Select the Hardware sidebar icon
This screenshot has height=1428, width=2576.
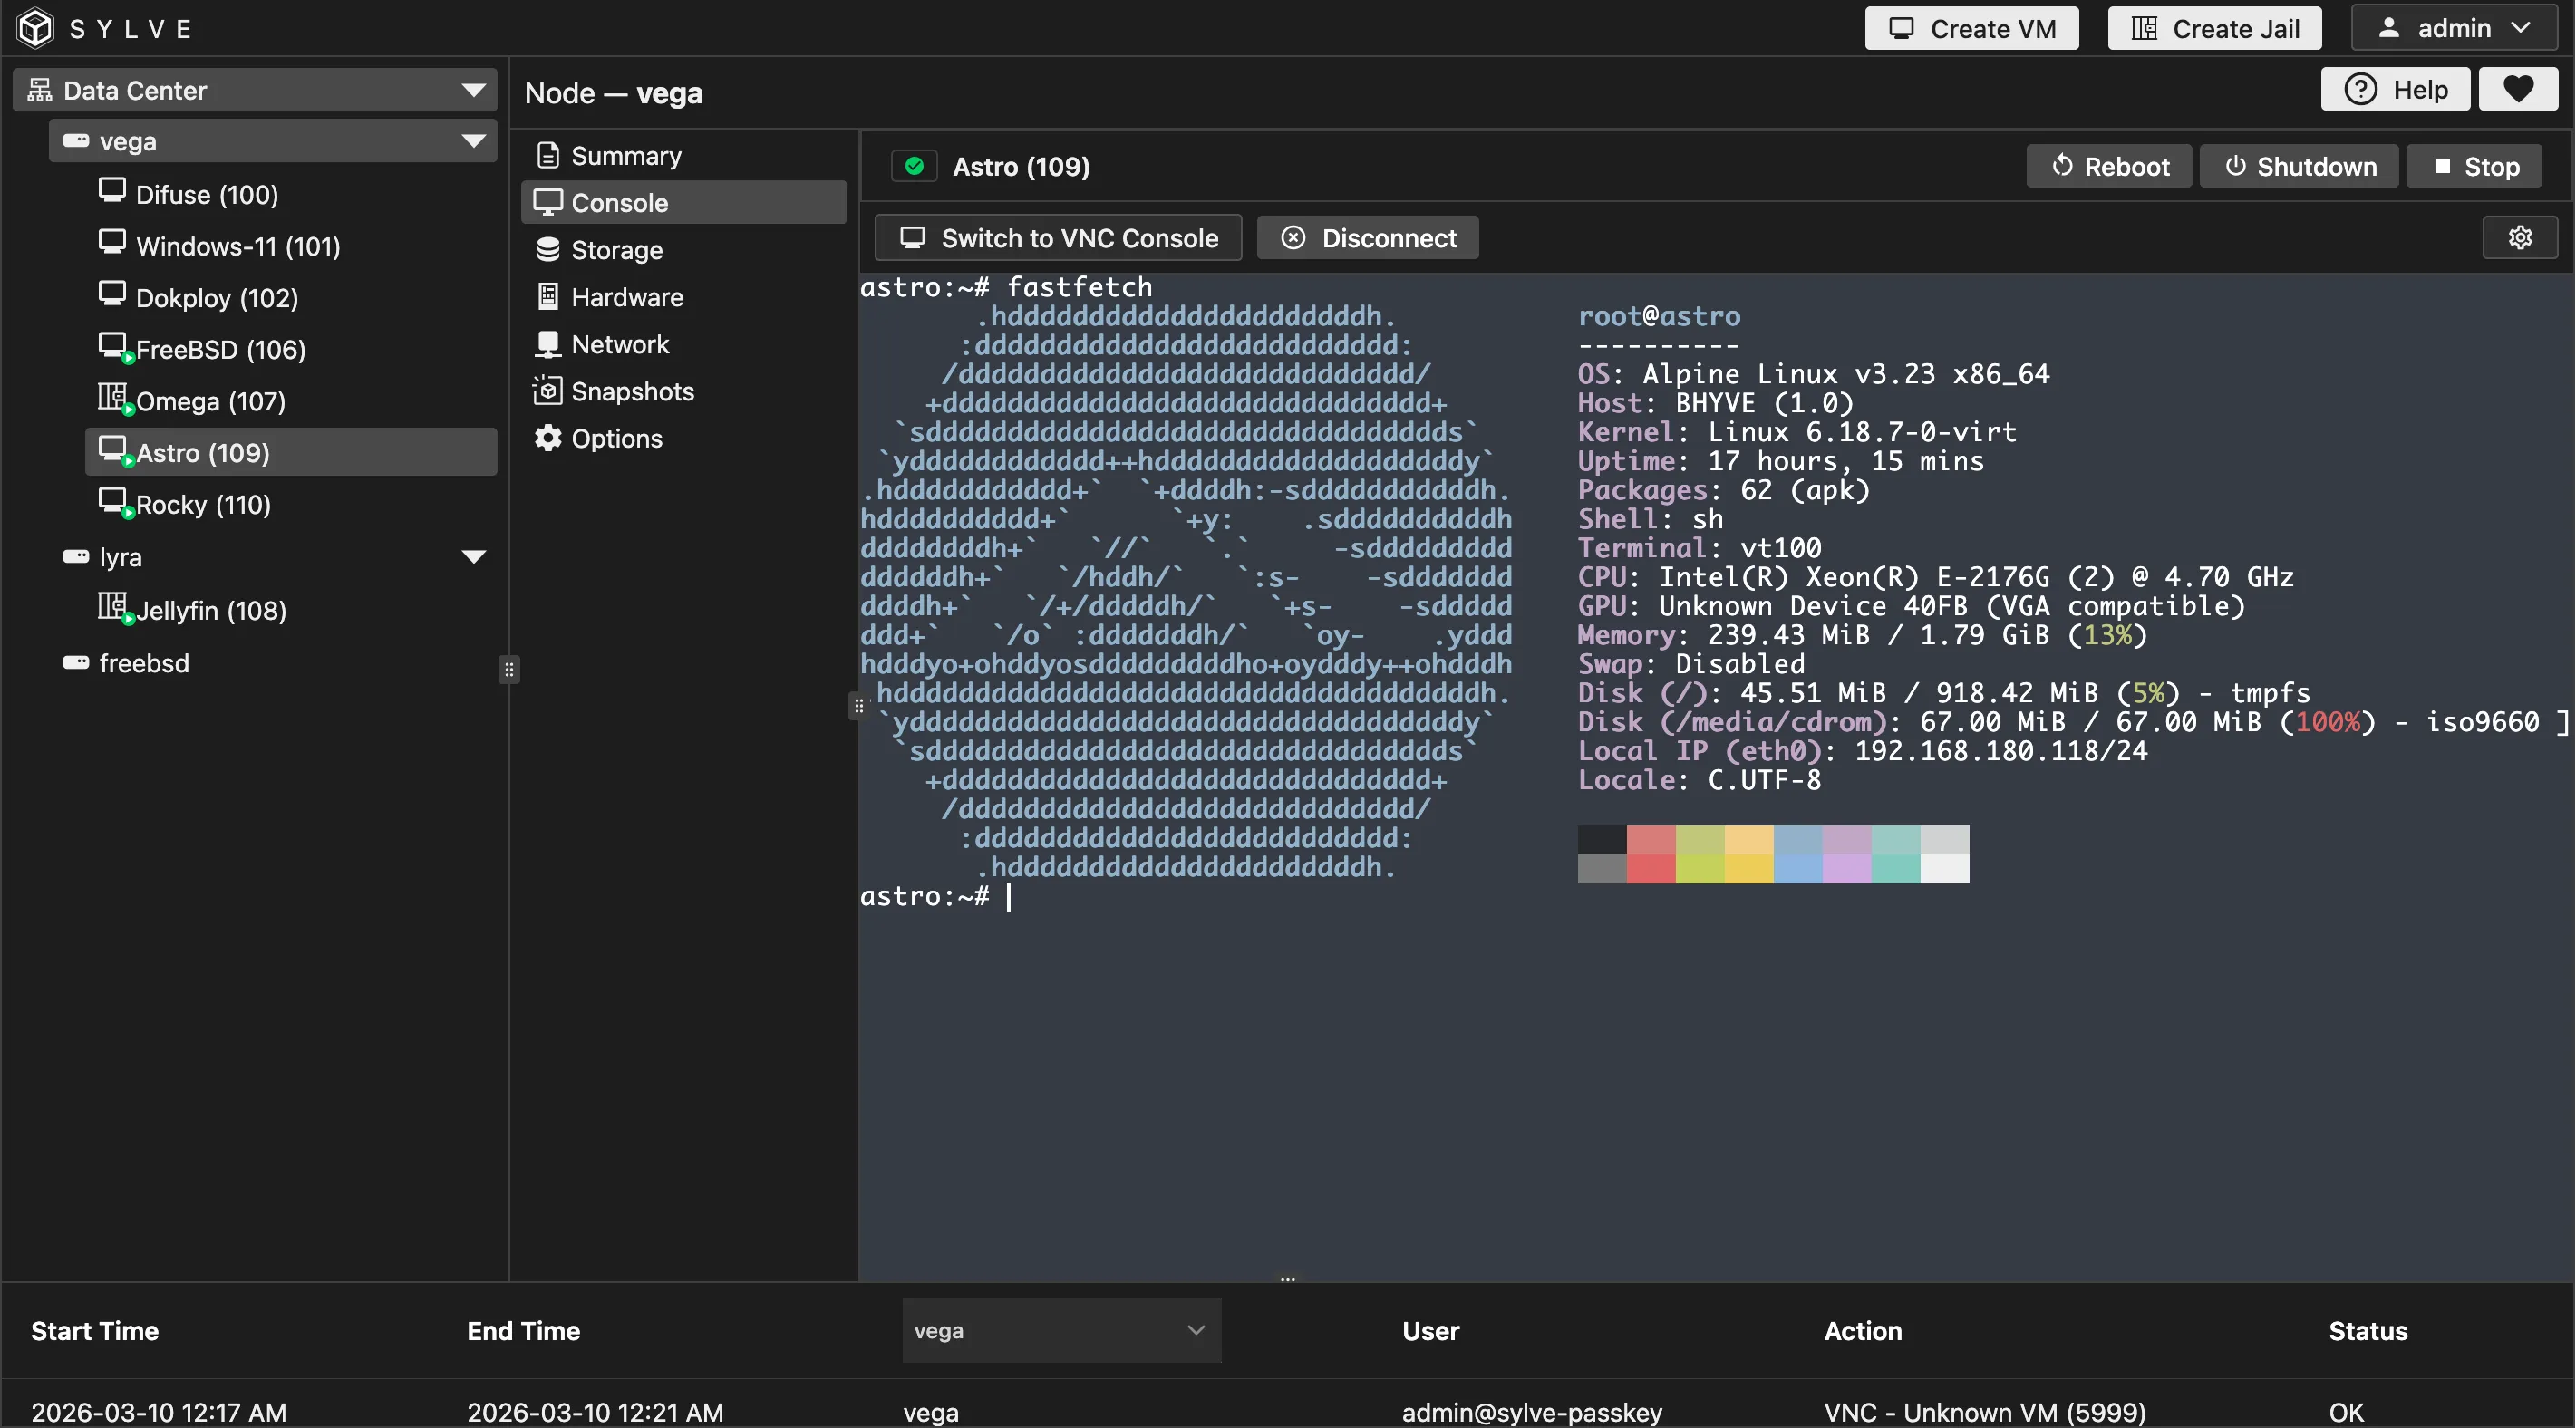tap(549, 296)
